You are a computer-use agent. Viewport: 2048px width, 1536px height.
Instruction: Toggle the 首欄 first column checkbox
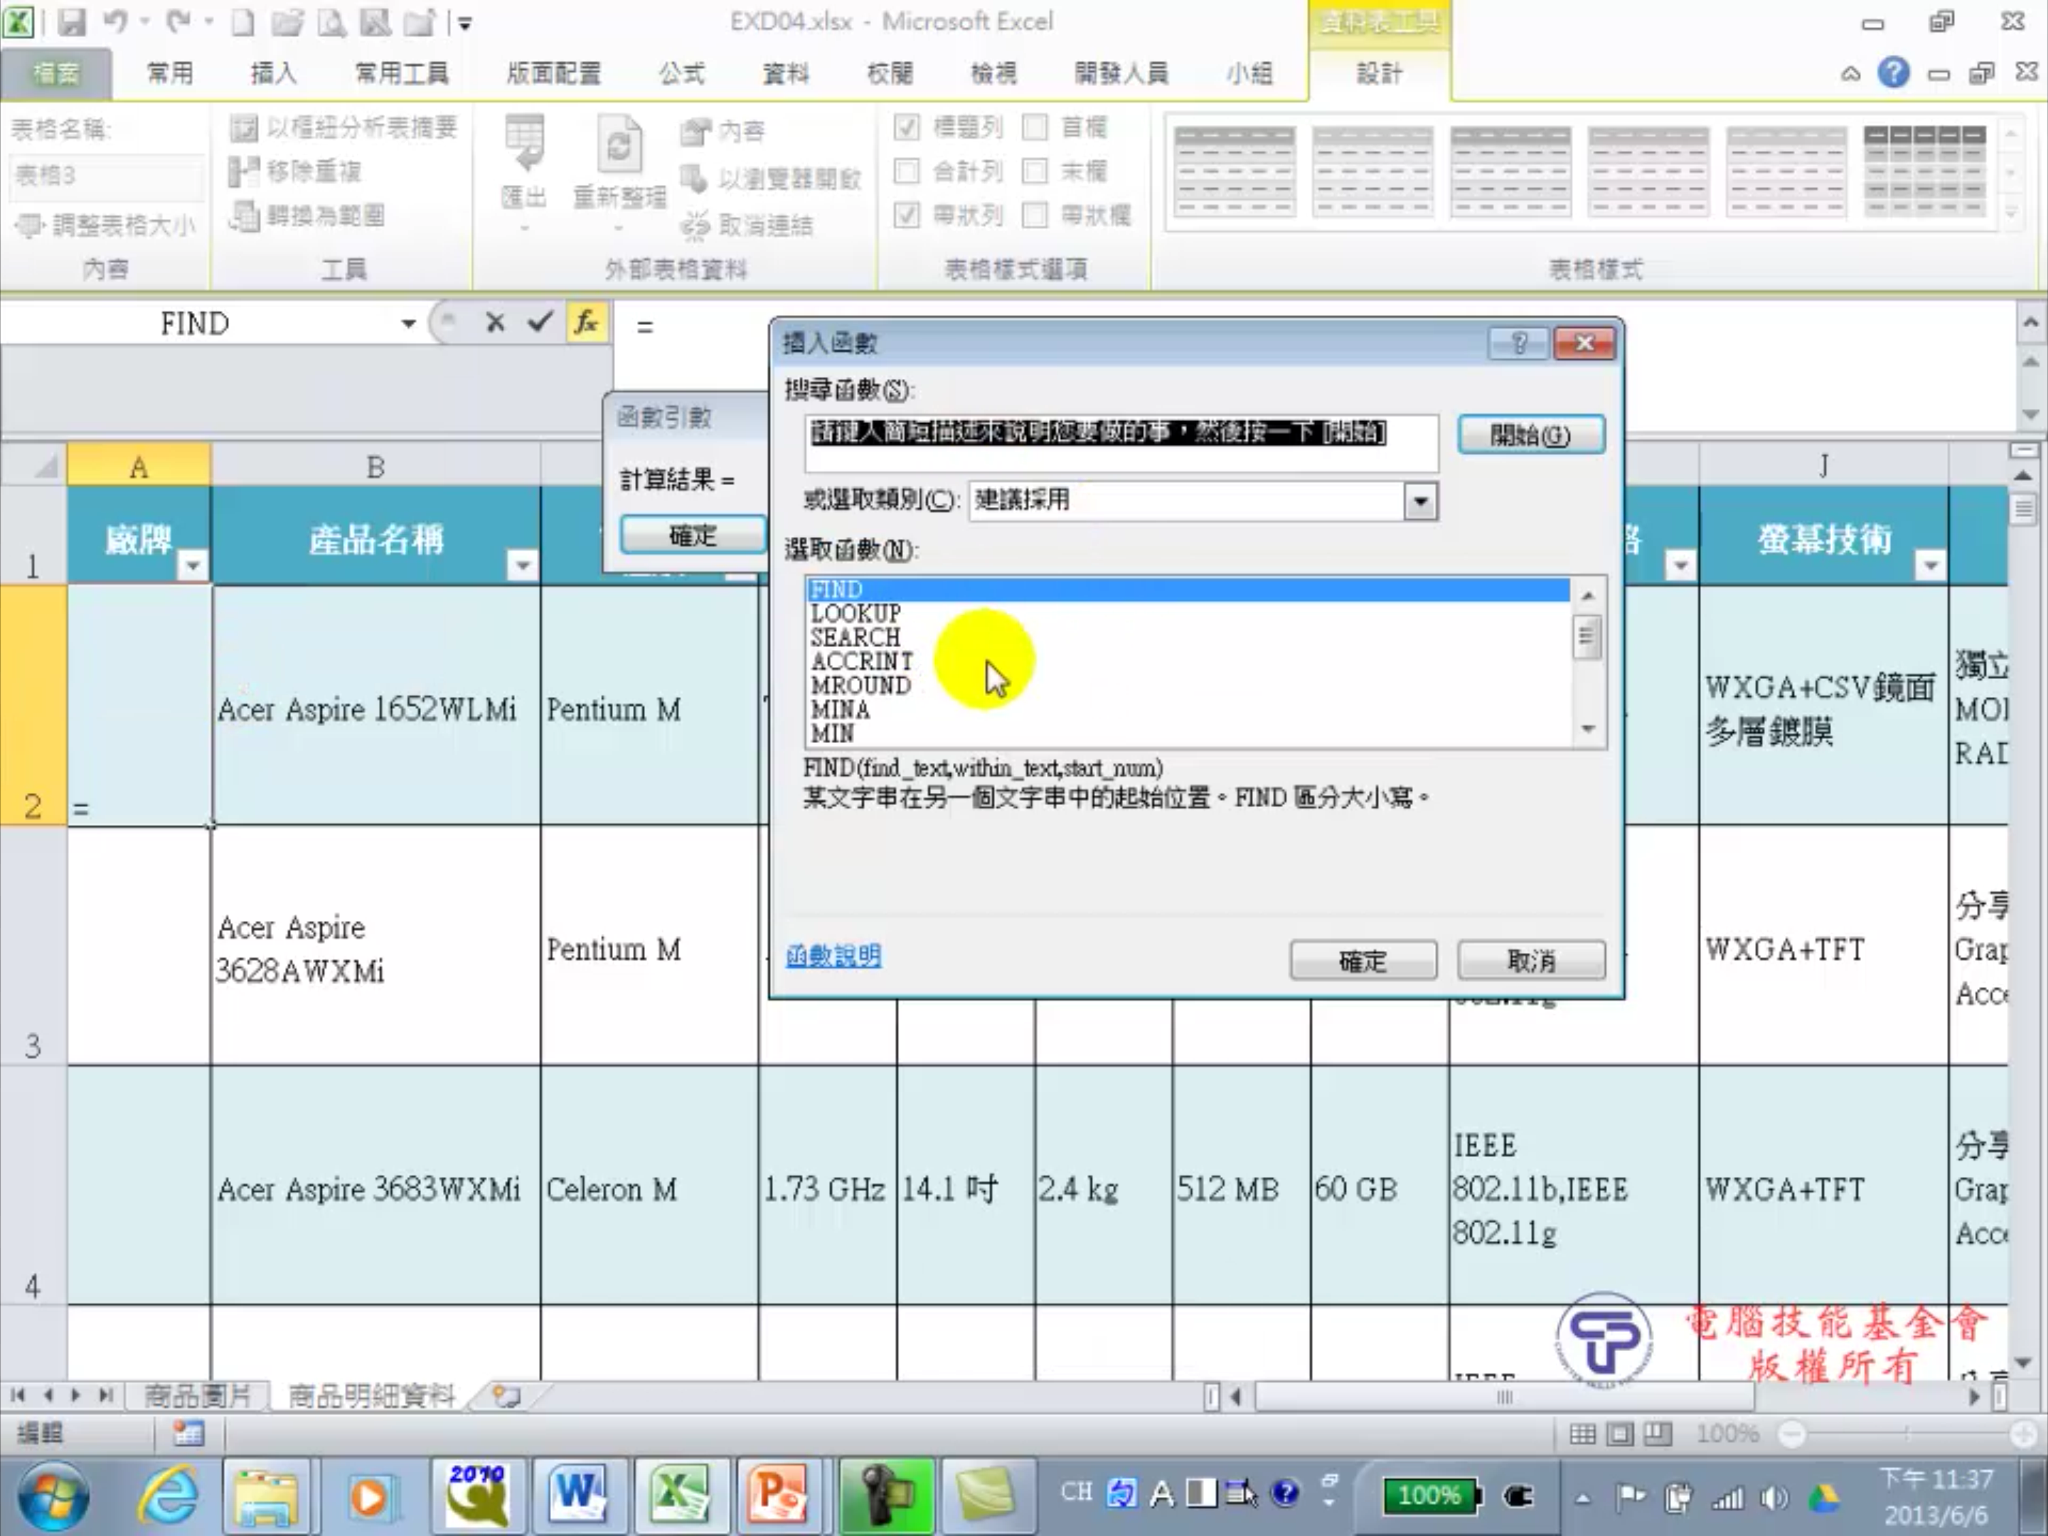(x=1035, y=127)
